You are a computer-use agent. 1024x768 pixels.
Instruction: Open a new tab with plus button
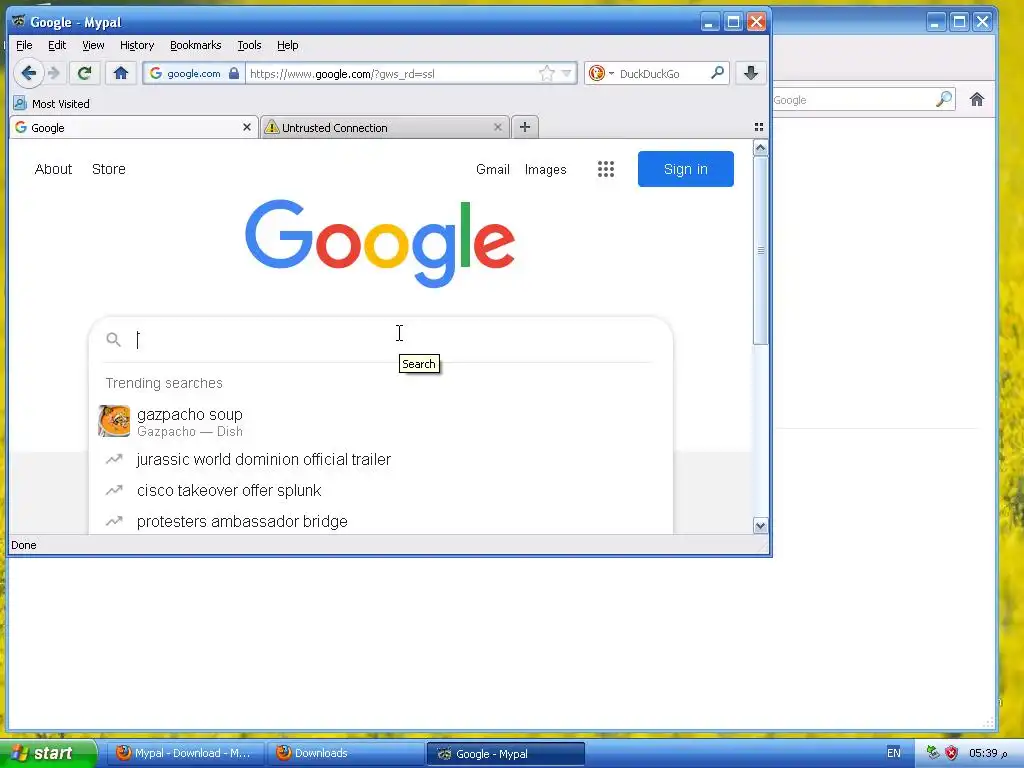(x=525, y=127)
